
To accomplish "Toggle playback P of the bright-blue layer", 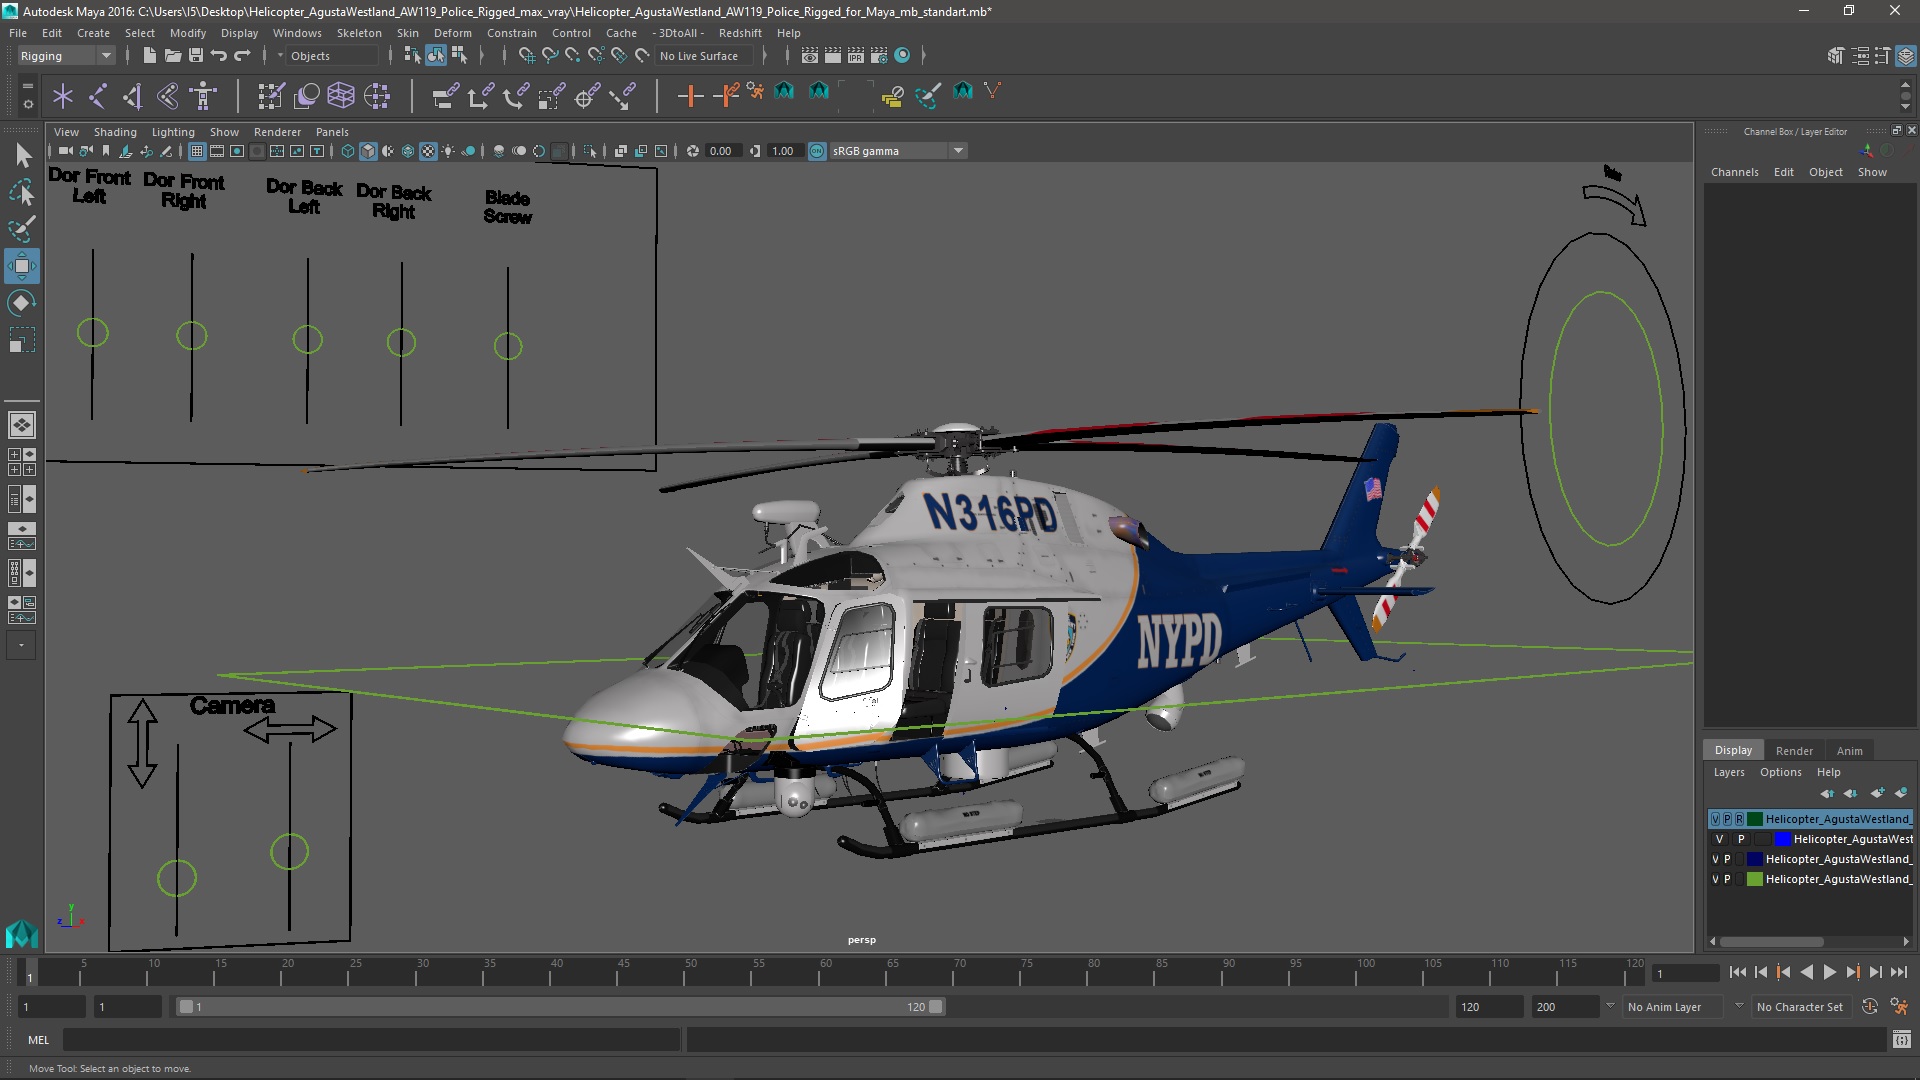I will click(x=1741, y=839).
